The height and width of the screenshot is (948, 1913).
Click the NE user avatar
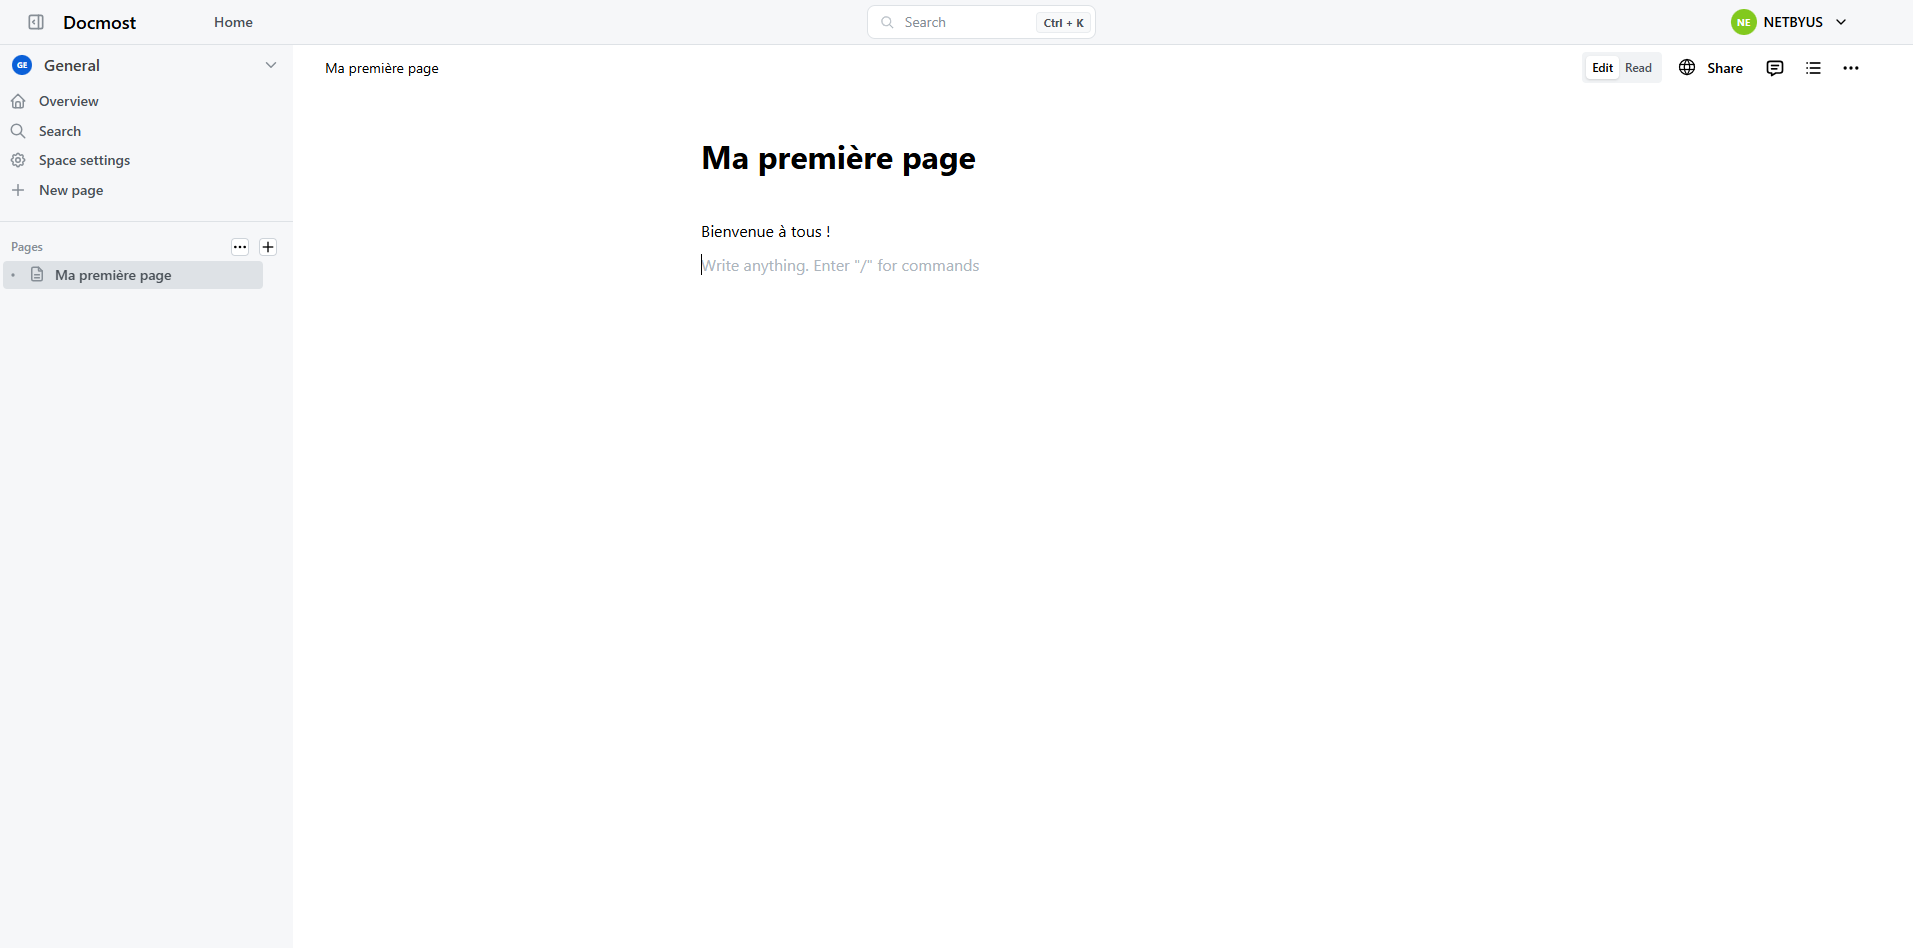coord(1743,22)
